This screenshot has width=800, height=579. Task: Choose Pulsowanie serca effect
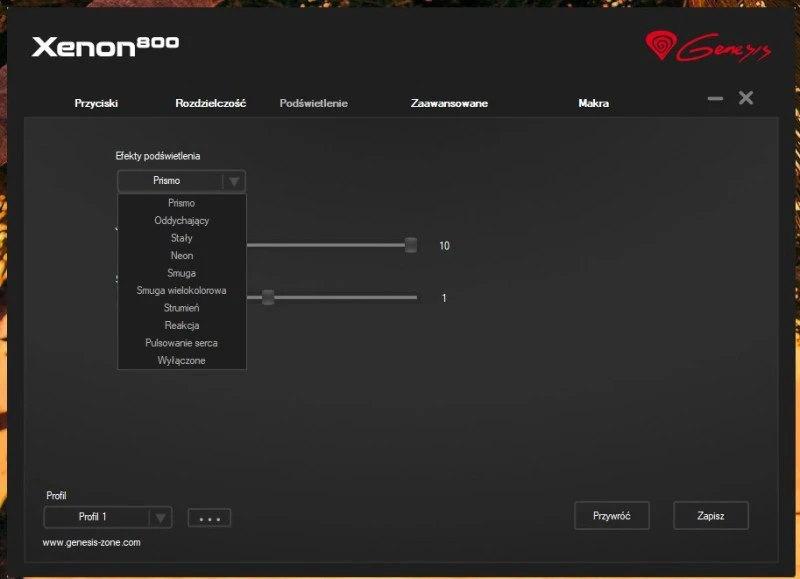point(182,343)
